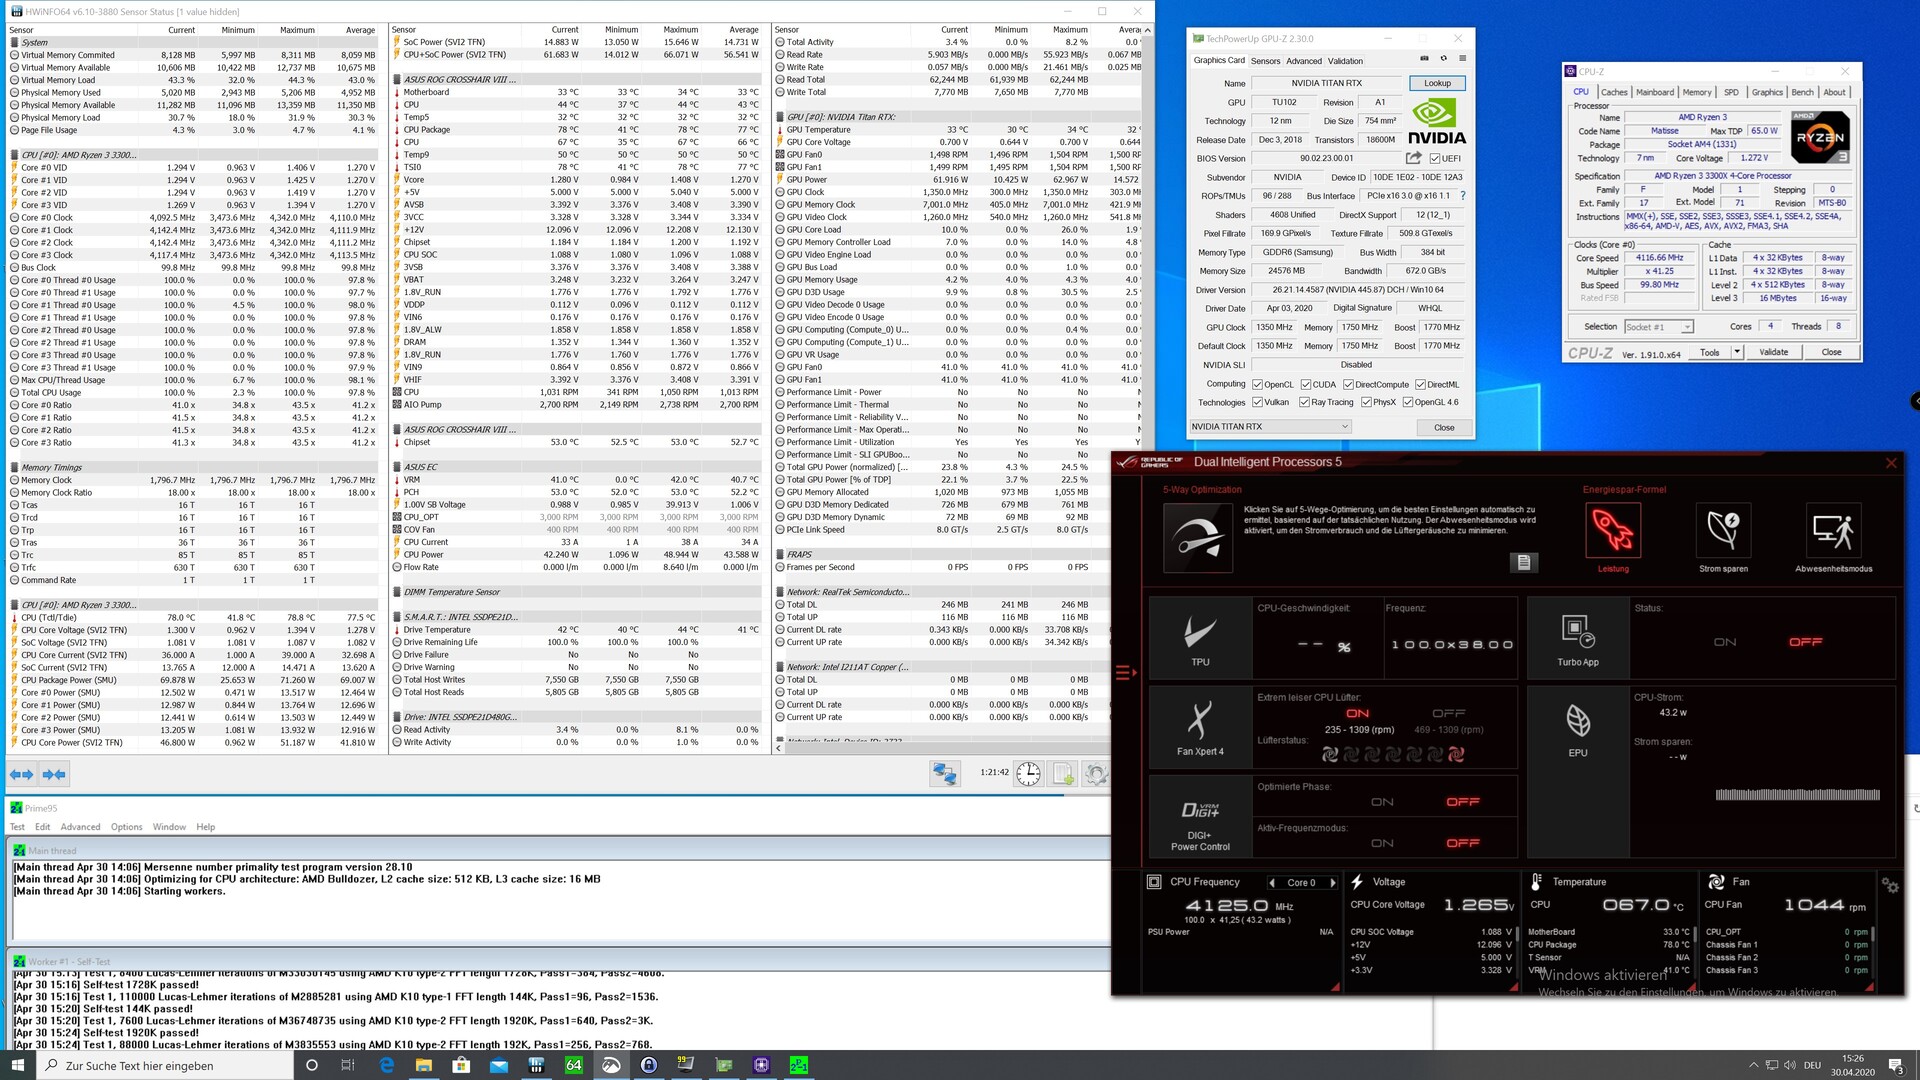The image size is (1920, 1080).
Task: Turn Optimierte Phase ON
Action: tap(1382, 802)
